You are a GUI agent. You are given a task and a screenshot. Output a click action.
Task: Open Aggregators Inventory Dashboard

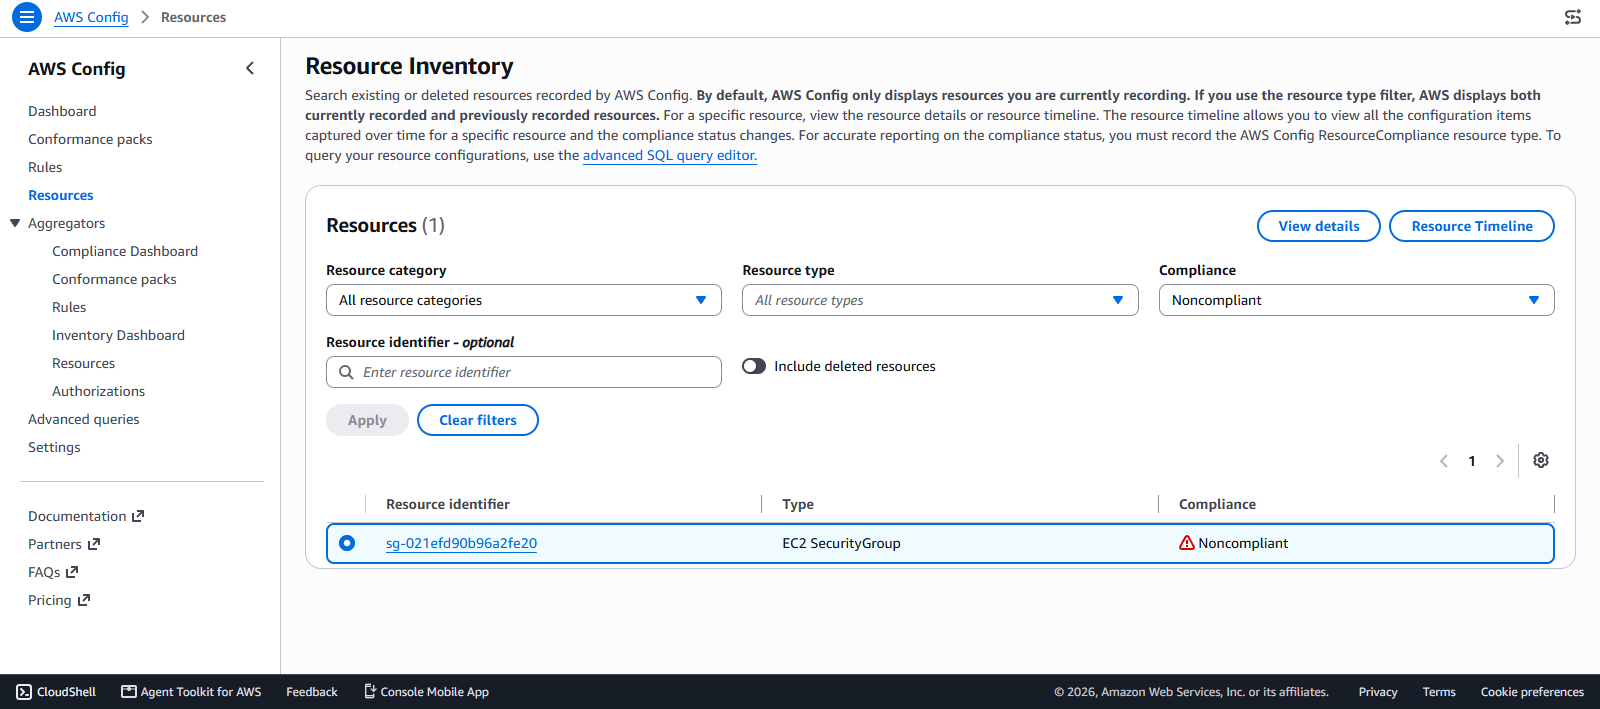[118, 335]
